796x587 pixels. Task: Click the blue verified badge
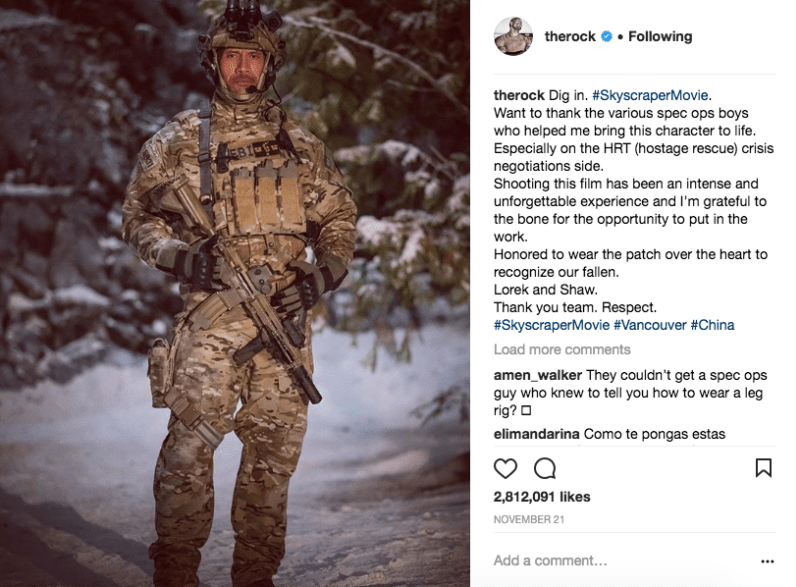607,37
